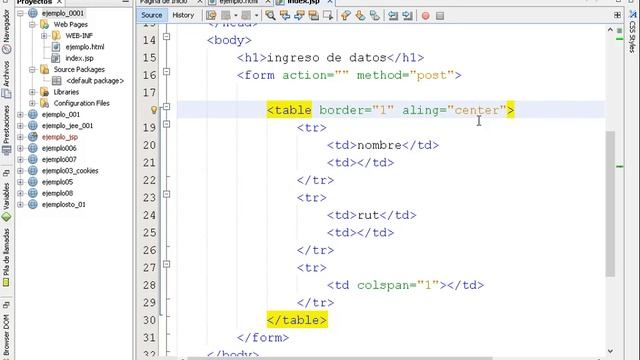Toggle Rectangular Selection toolbar icon
640x360 pixels.
(328, 16)
